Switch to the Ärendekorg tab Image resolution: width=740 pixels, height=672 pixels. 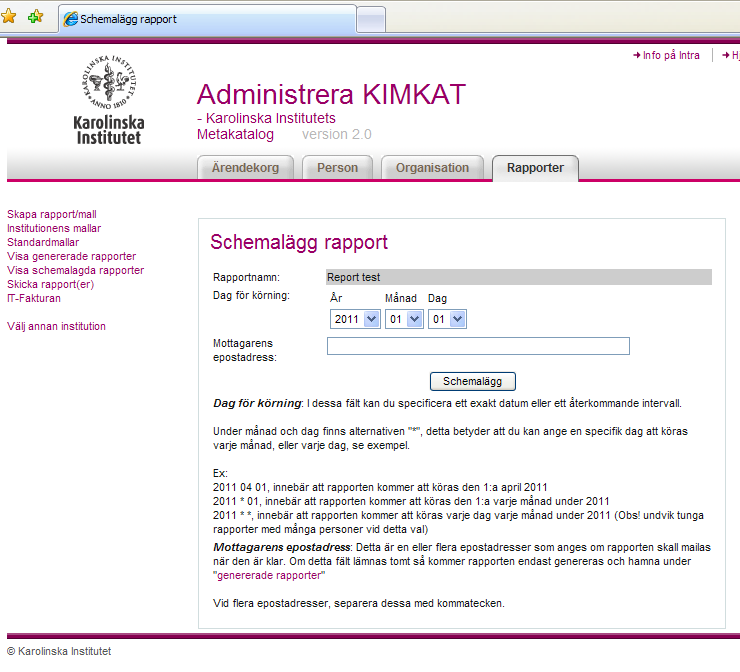tap(245, 168)
